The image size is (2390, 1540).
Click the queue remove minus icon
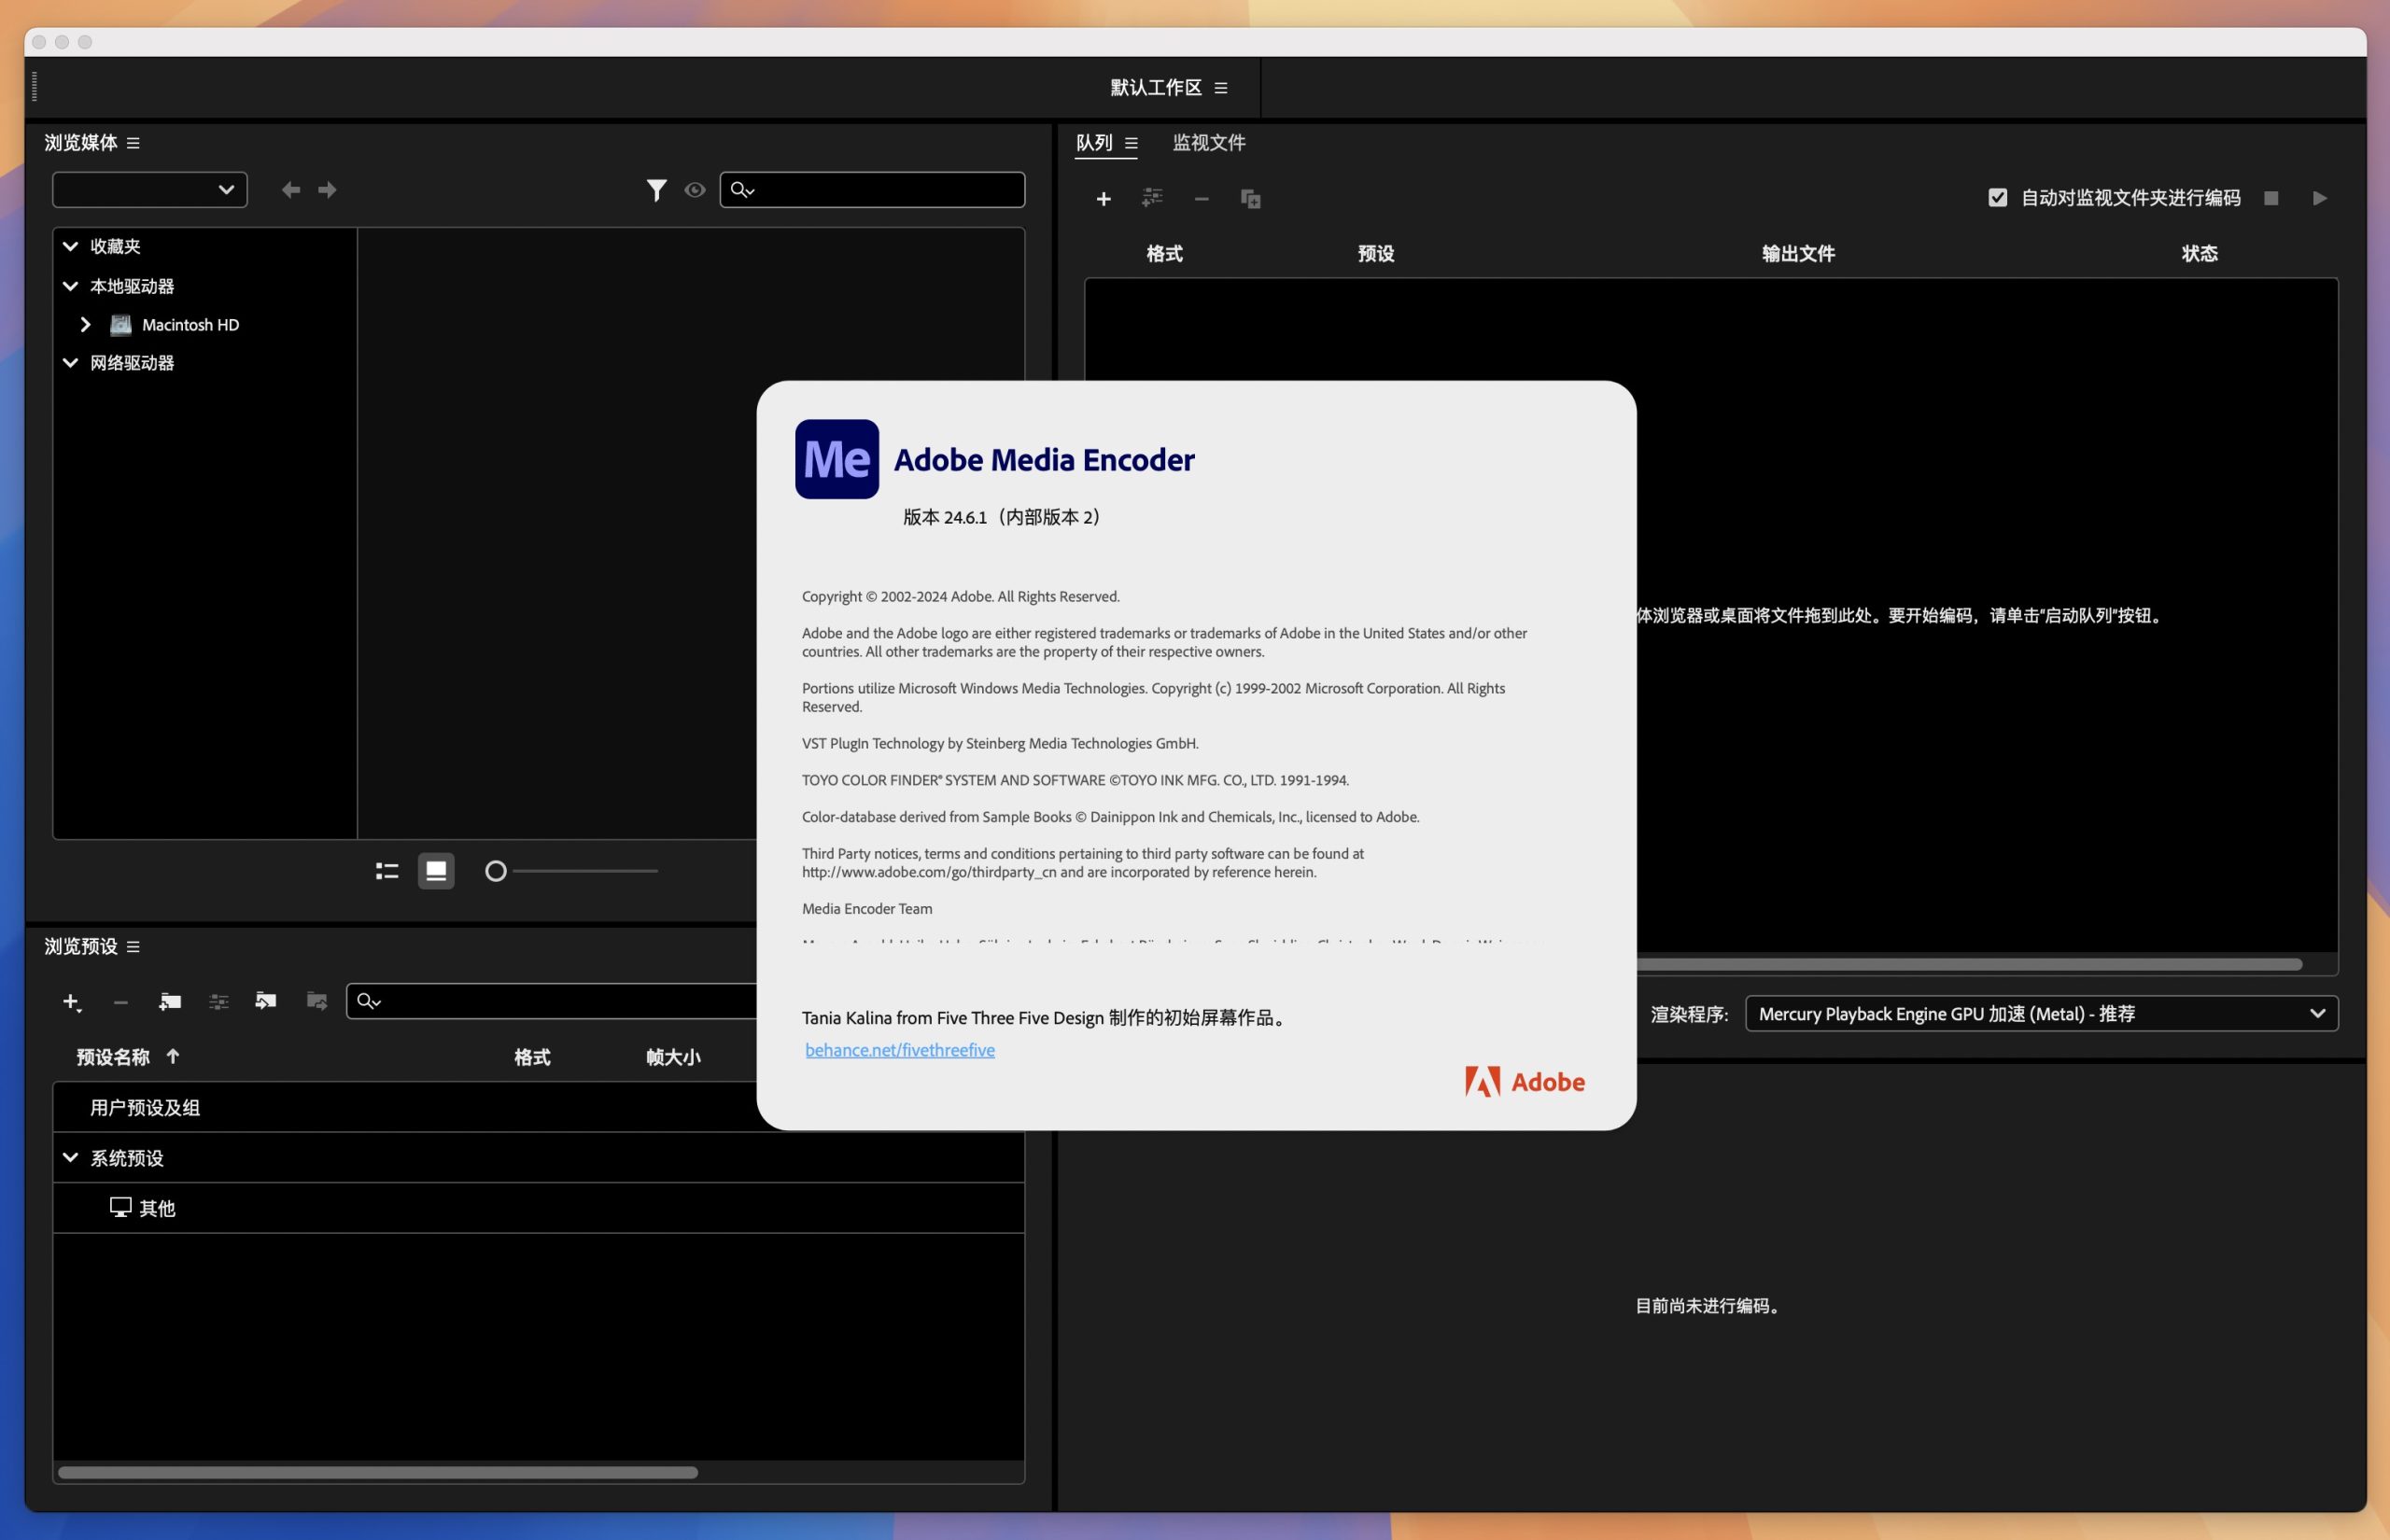(x=1201, y=199)
